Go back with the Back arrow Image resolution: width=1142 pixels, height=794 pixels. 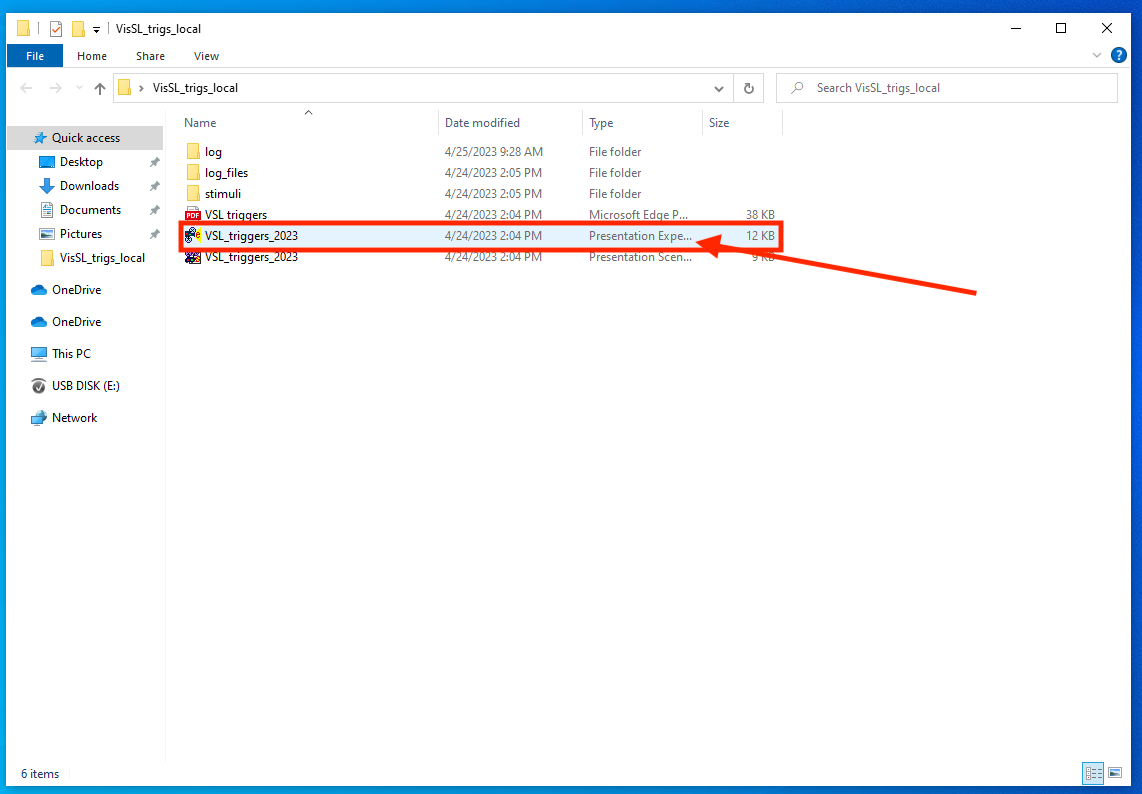[x=27, y=88]
